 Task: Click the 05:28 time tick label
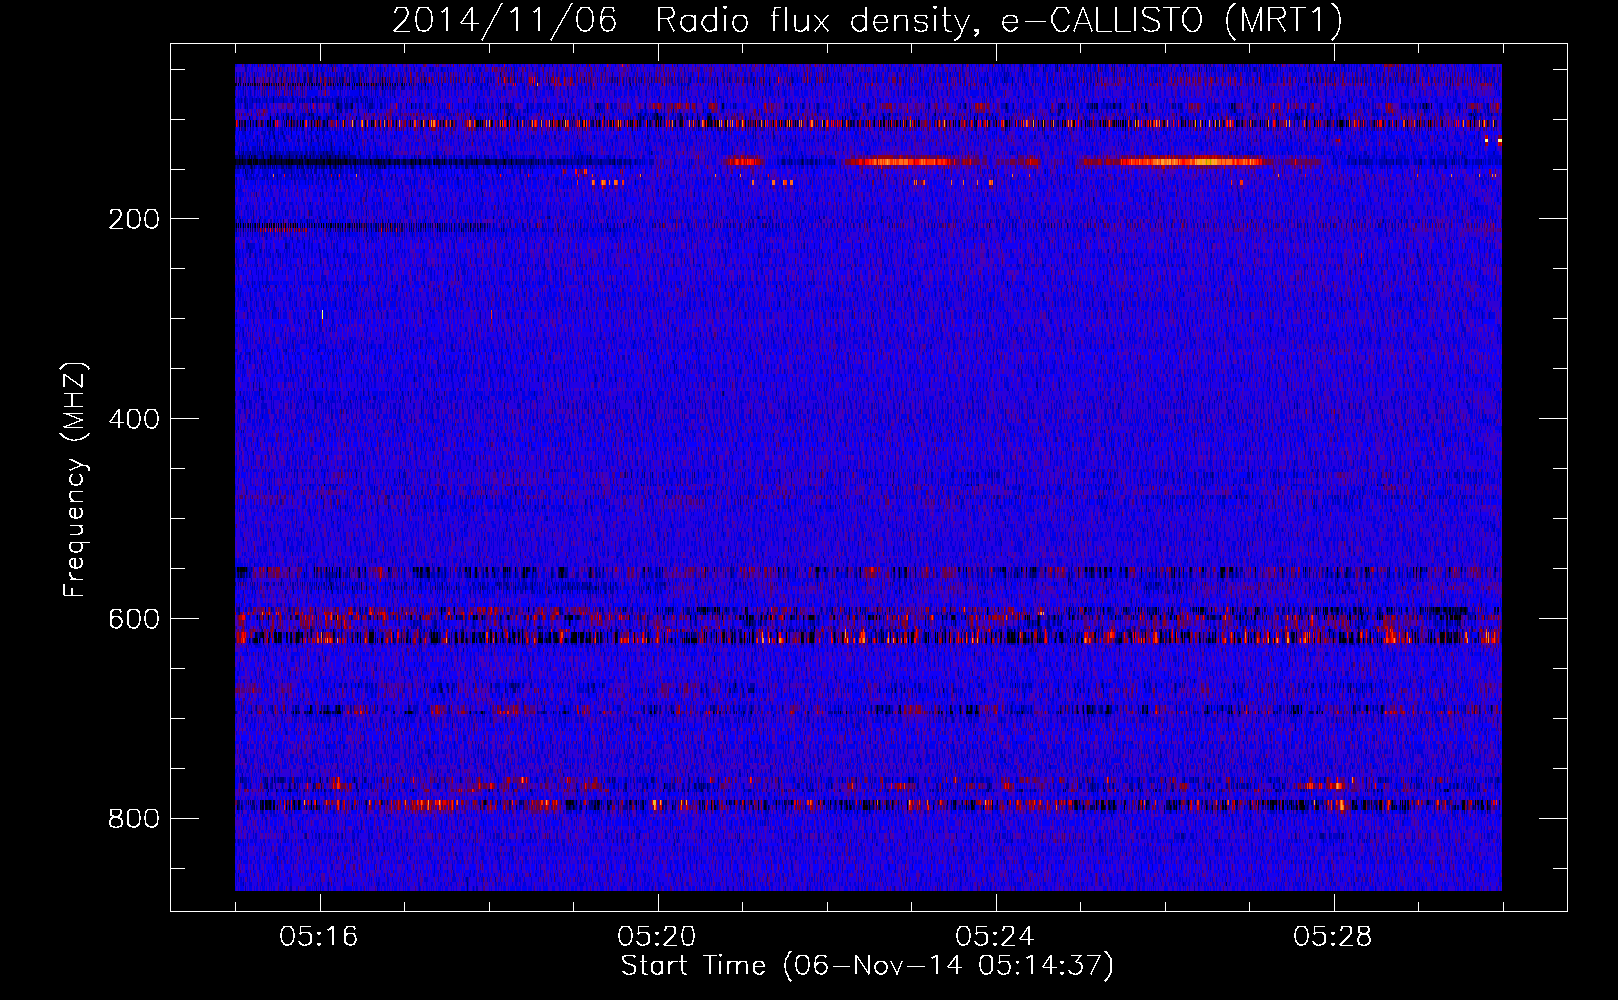pos(1333,937)
